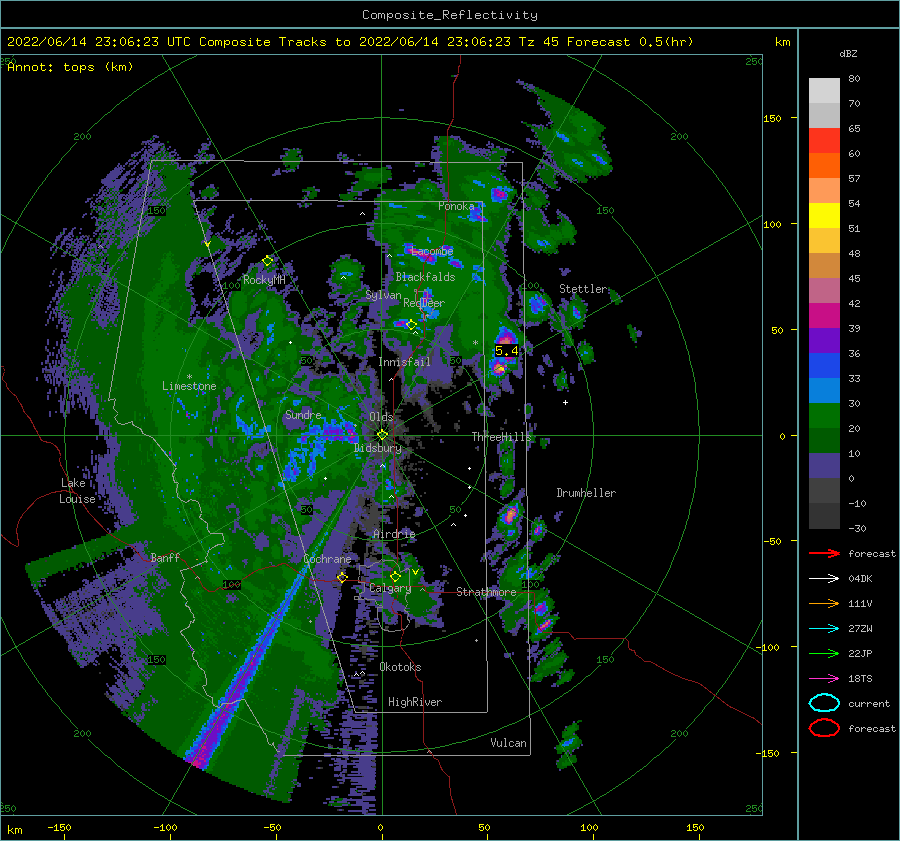Click the yellow diamond marker near RedDeer
900x841 pixels.
411,325
